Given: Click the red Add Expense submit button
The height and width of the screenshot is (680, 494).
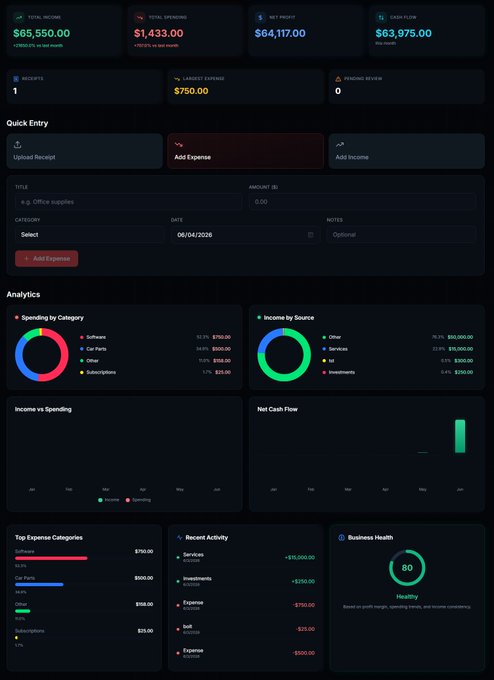Looking at the screenshot, I should [47, 258].
